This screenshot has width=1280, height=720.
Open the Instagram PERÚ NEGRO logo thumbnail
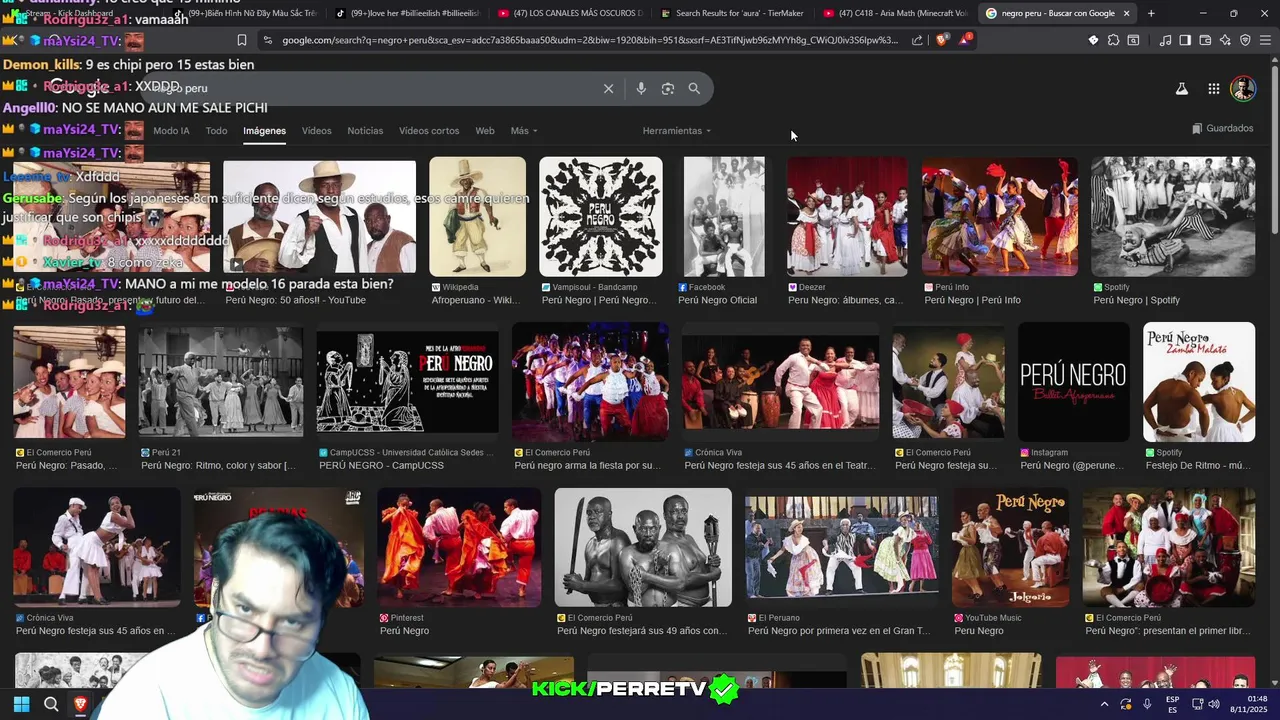(x=1073, y=382)
